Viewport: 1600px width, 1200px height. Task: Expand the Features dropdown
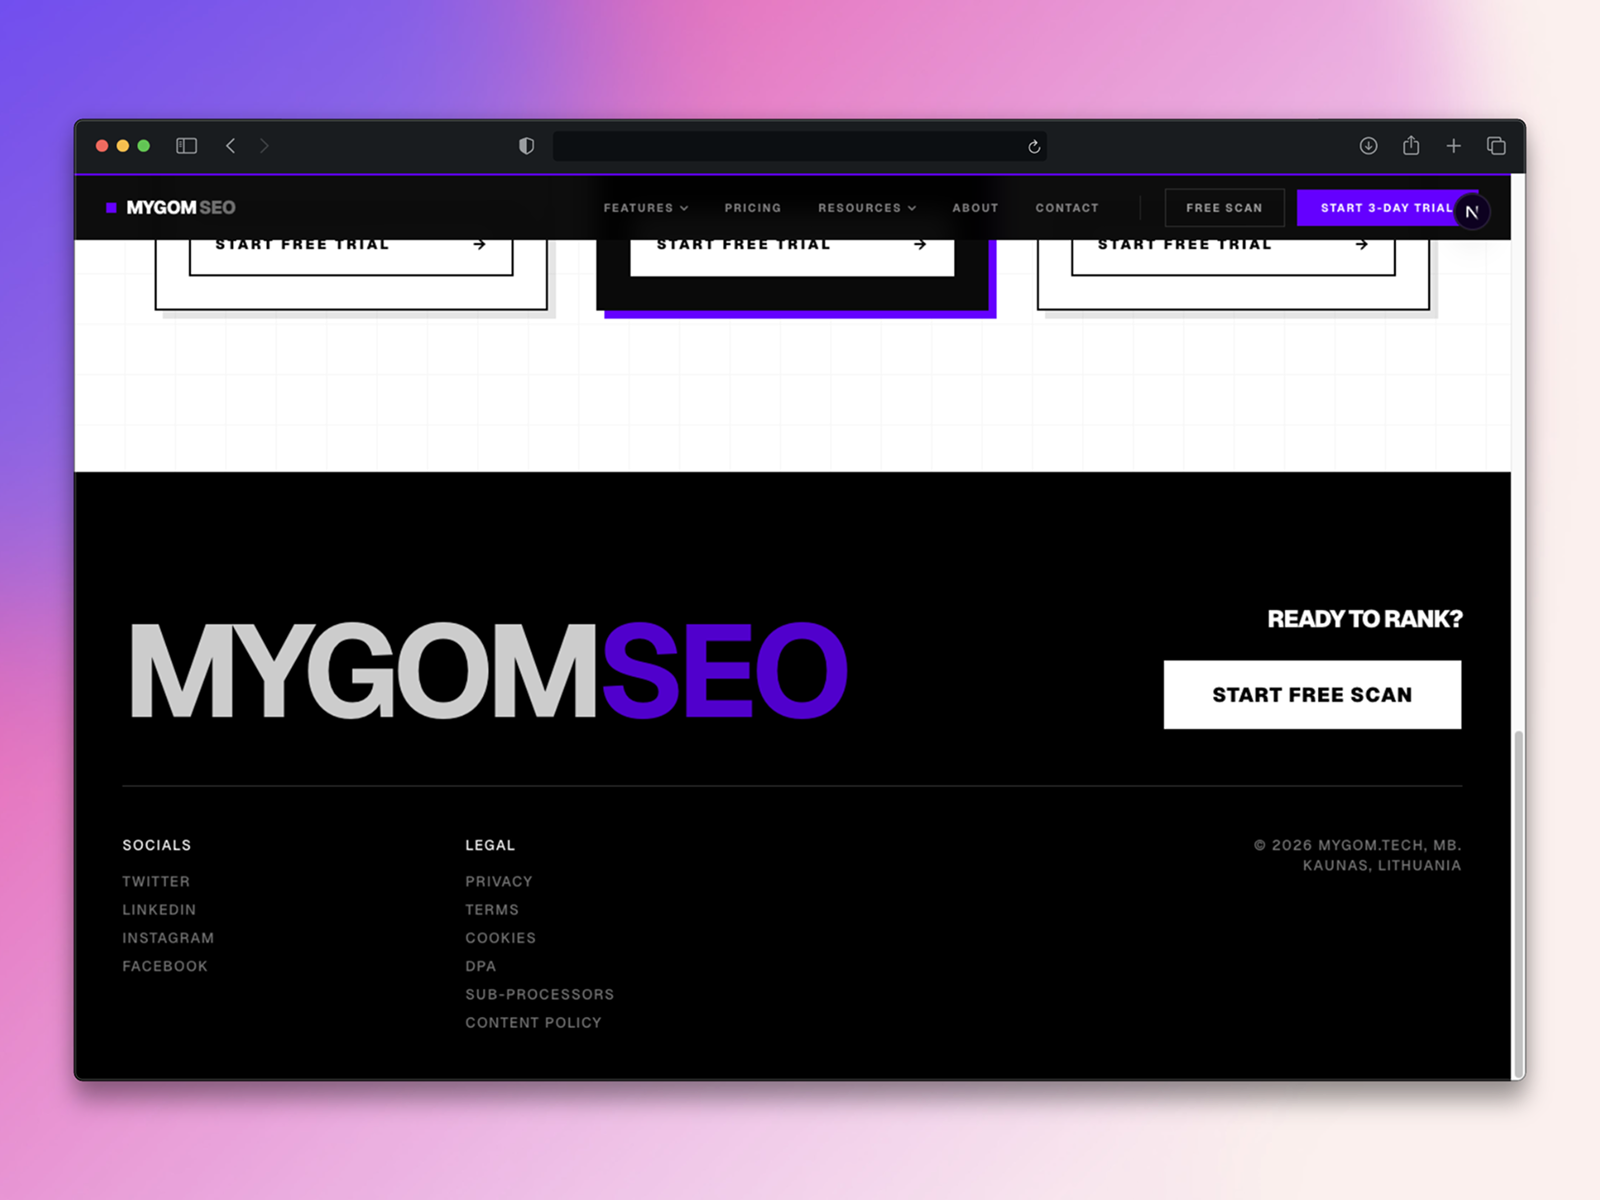pos(644,208)
